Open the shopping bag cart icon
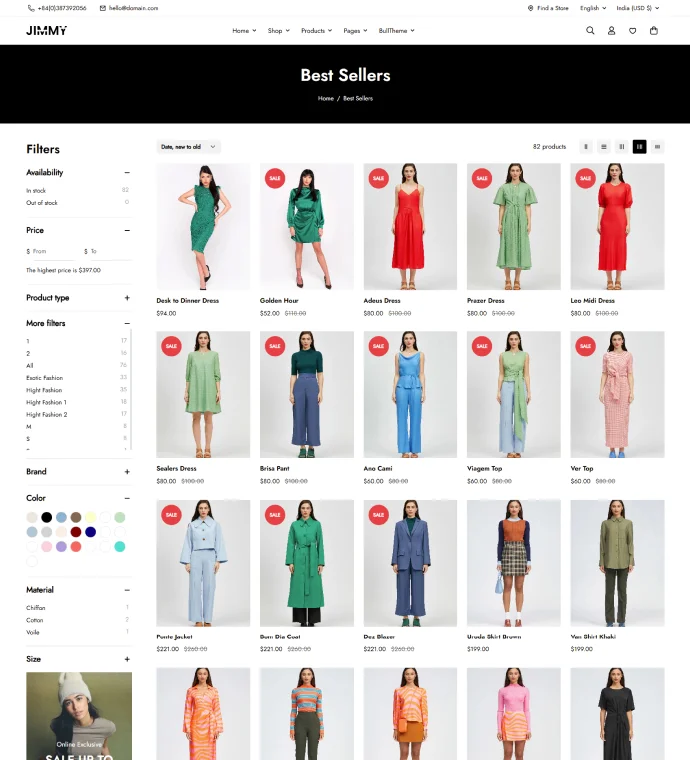The image size is (690, 760). click(654, 31)
